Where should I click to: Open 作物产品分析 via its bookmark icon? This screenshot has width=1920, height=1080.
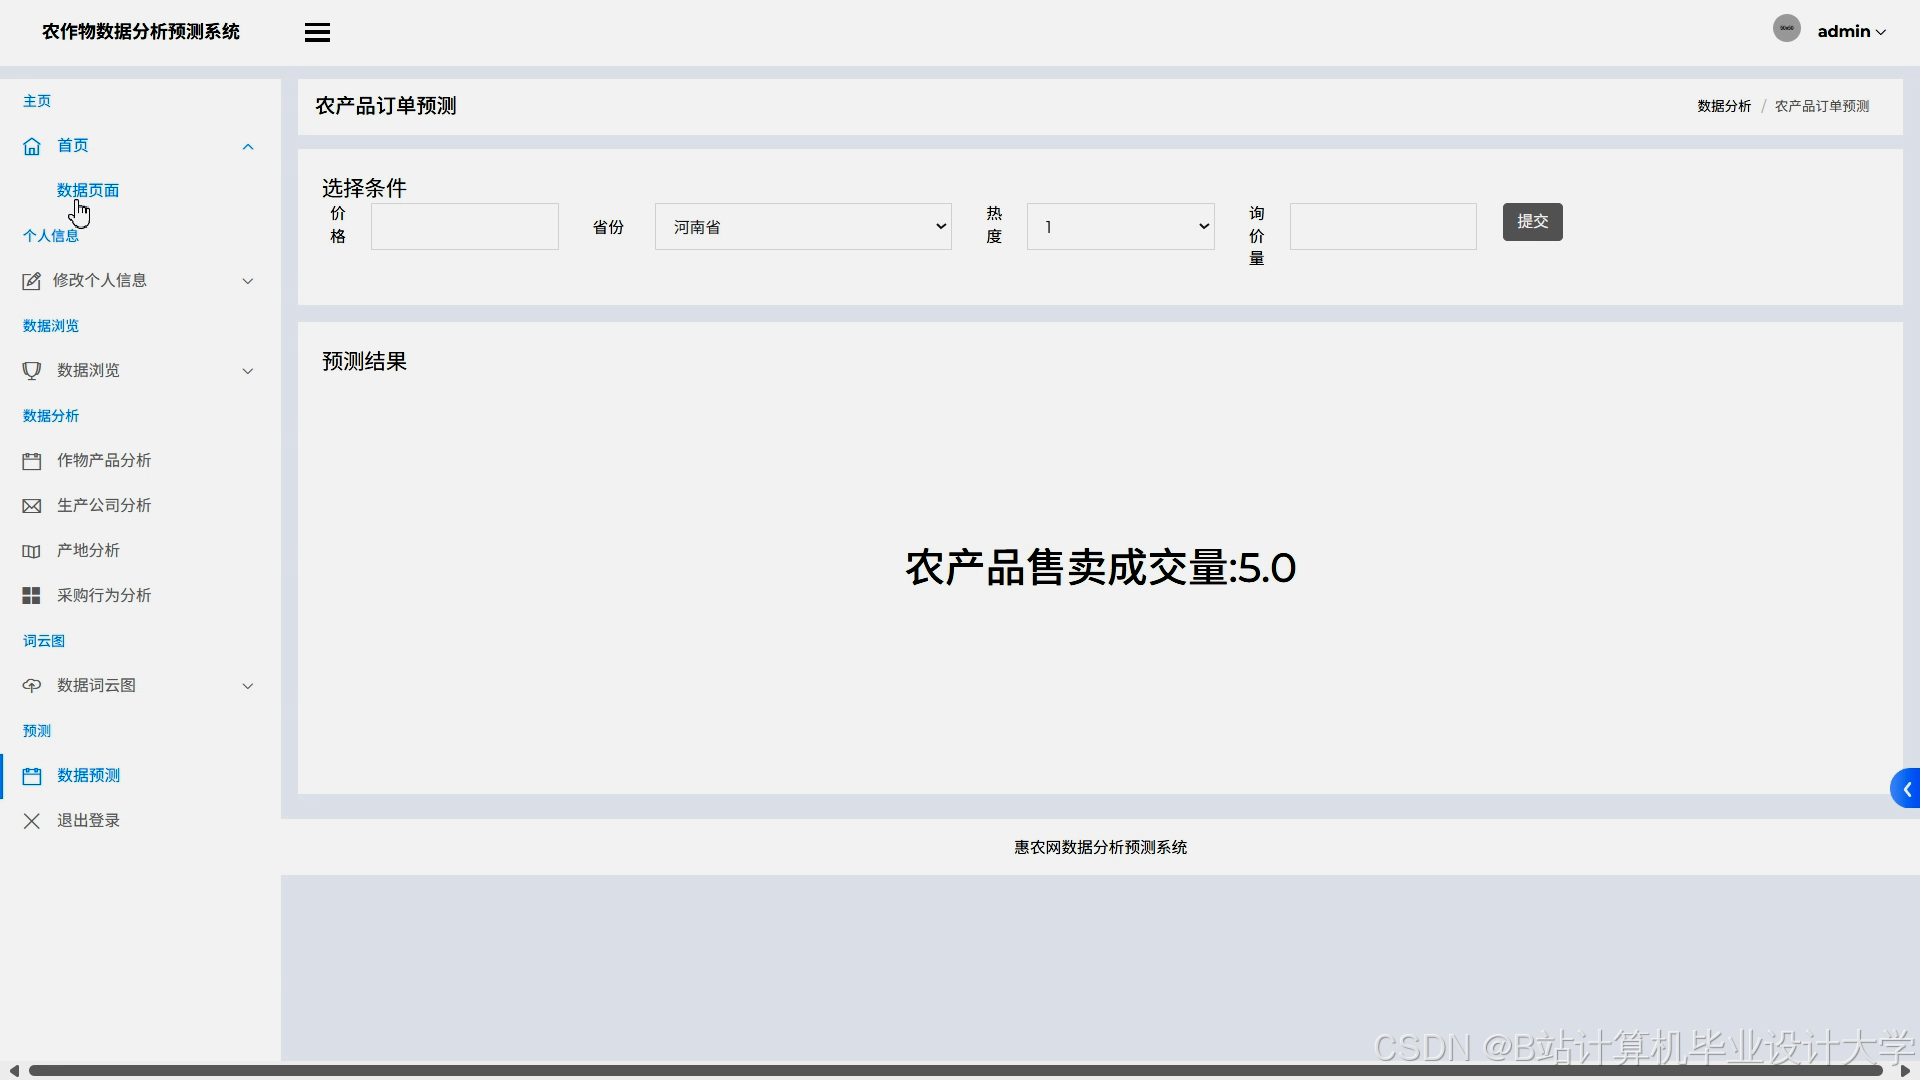31,461
